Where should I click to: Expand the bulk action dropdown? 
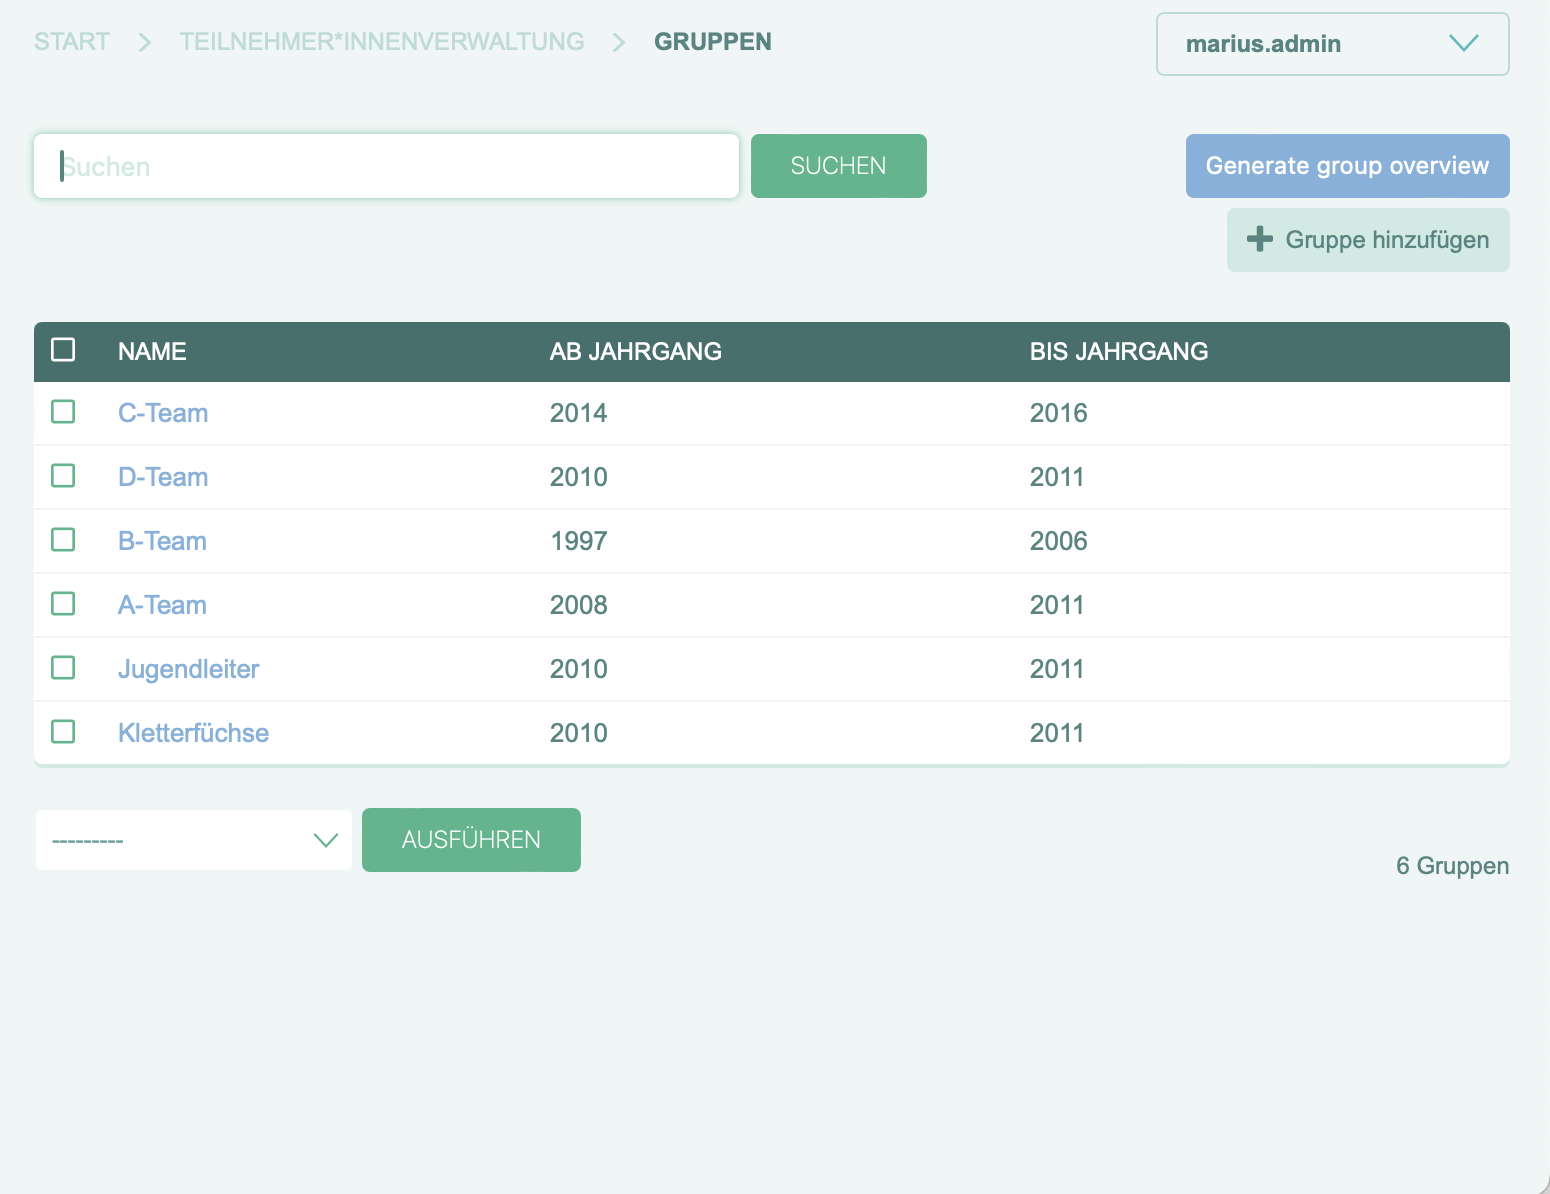point(194,840)
